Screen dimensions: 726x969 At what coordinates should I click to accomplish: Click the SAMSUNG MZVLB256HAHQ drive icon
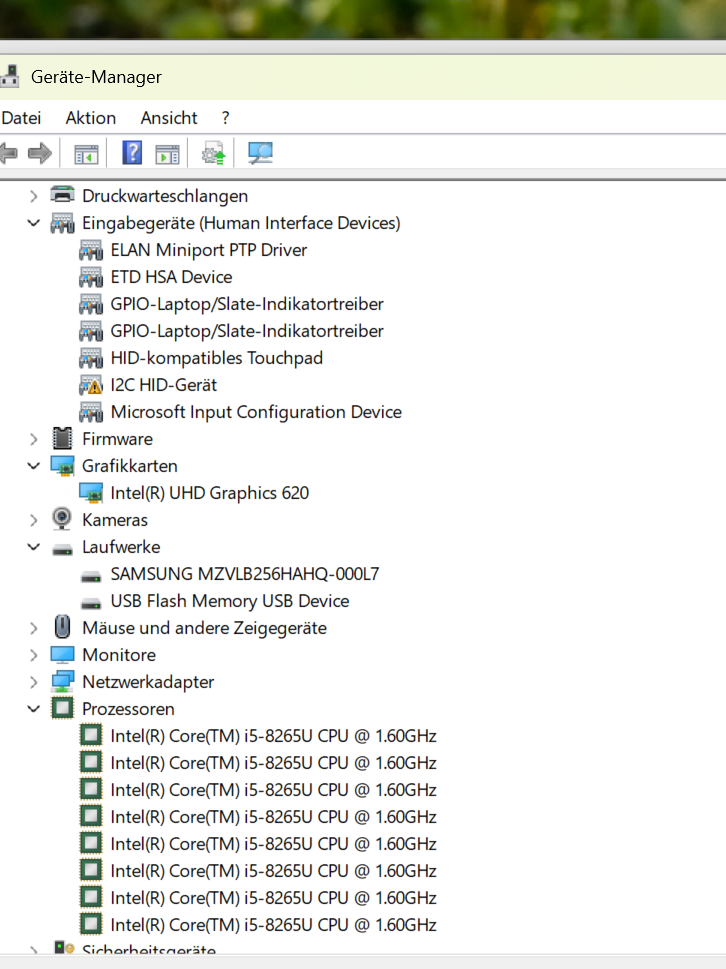click(x=91, y=577)
